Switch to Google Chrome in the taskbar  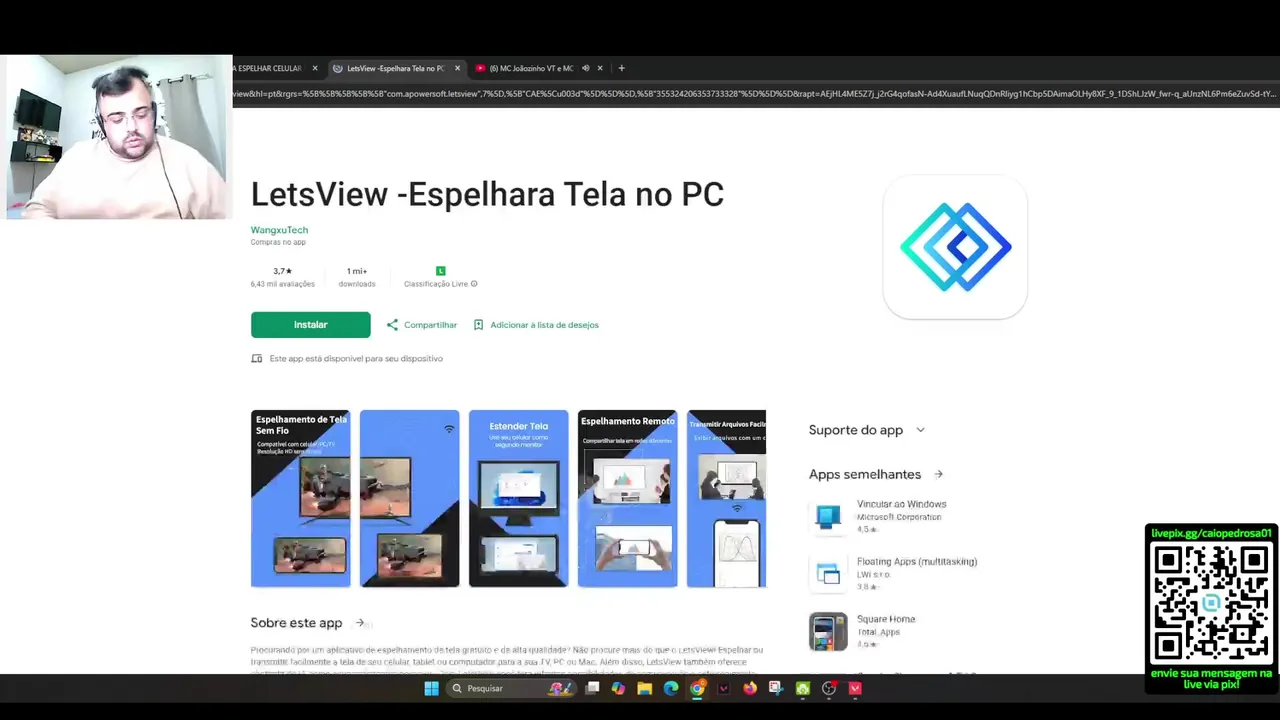(x=697, y=688)
